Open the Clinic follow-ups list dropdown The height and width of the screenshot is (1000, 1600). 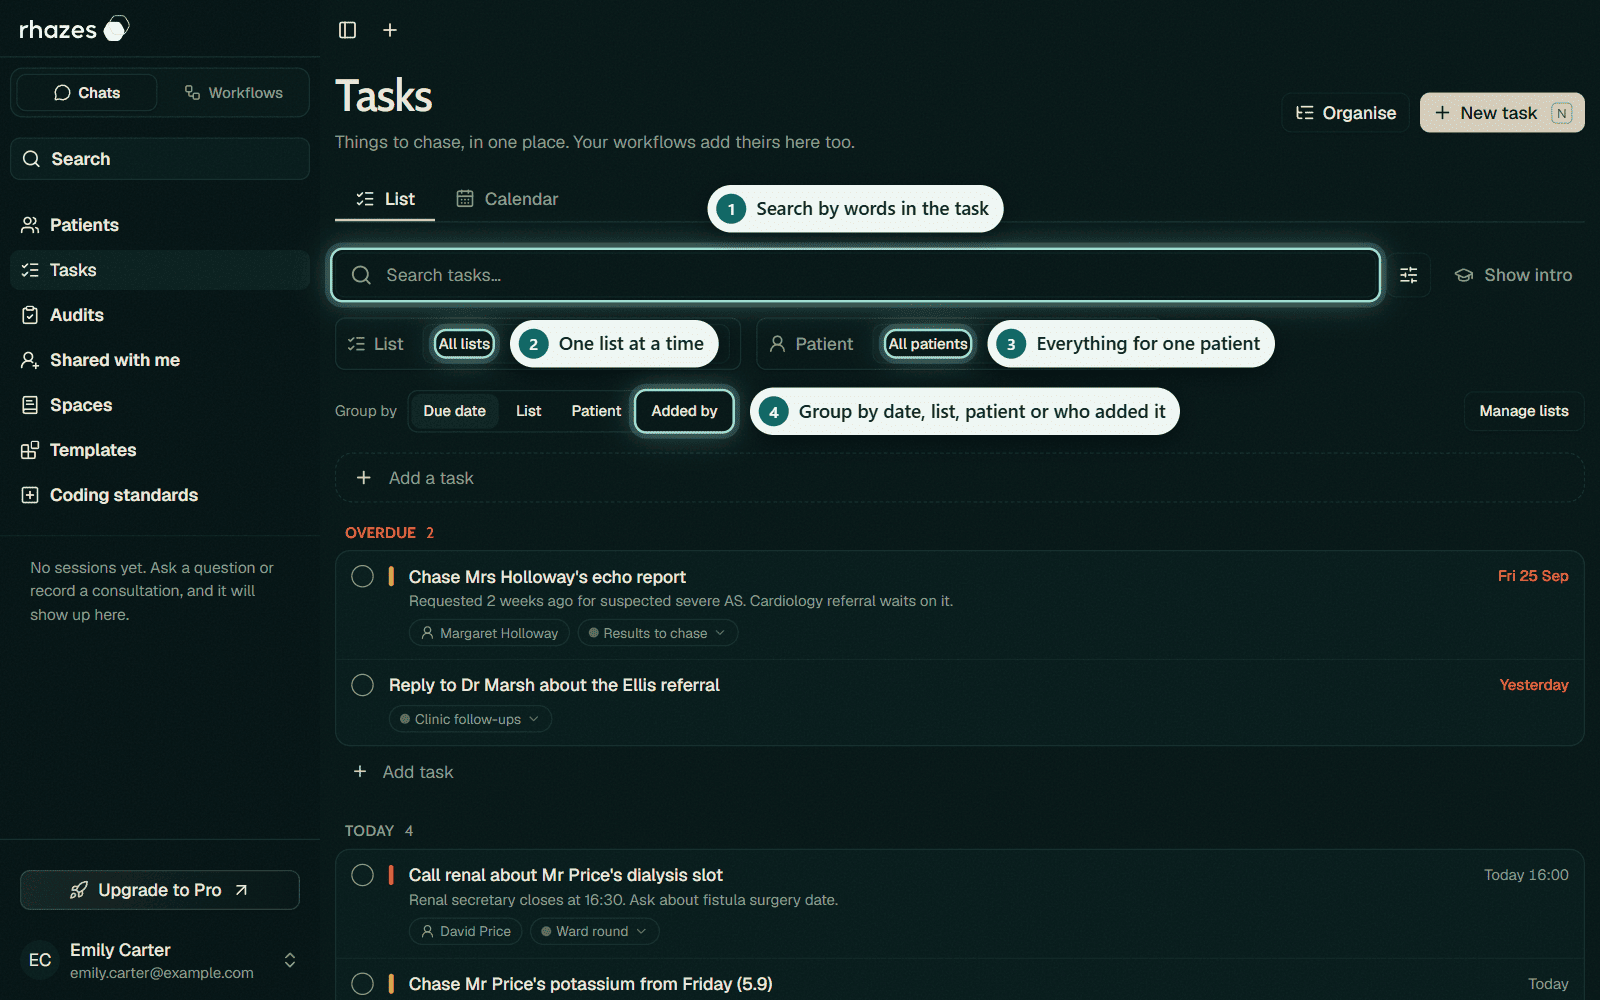470,719
